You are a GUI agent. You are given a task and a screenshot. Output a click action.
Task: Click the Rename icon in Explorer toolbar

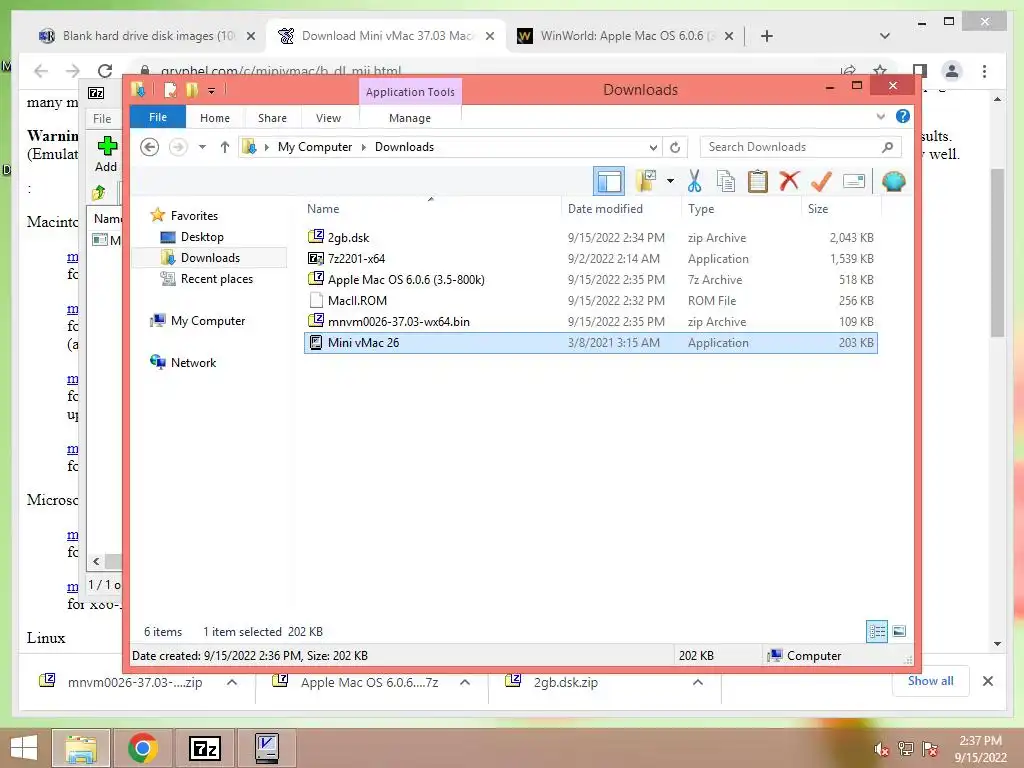[854, 181]
